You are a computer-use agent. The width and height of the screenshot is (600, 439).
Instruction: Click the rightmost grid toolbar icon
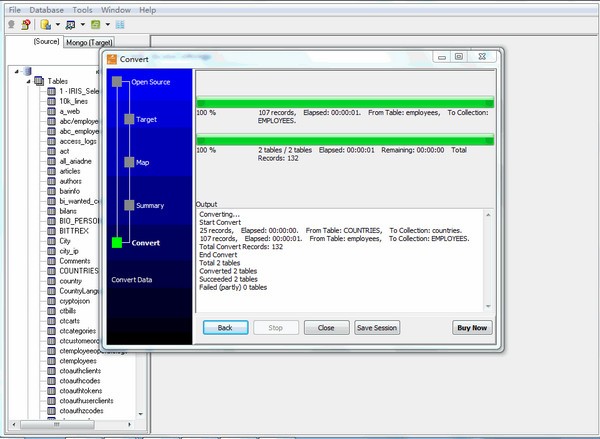pos(120,24)
